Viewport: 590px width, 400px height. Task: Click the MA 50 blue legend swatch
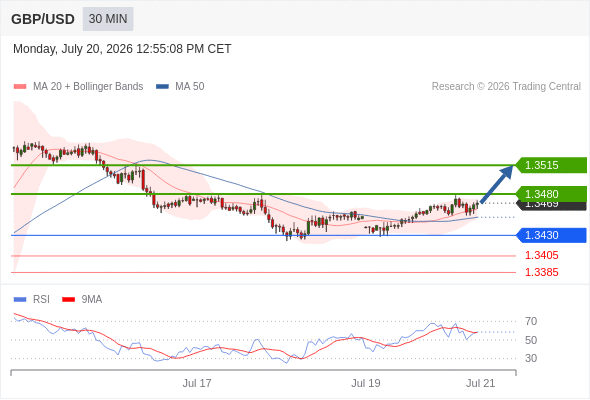[x=162, y=87]
